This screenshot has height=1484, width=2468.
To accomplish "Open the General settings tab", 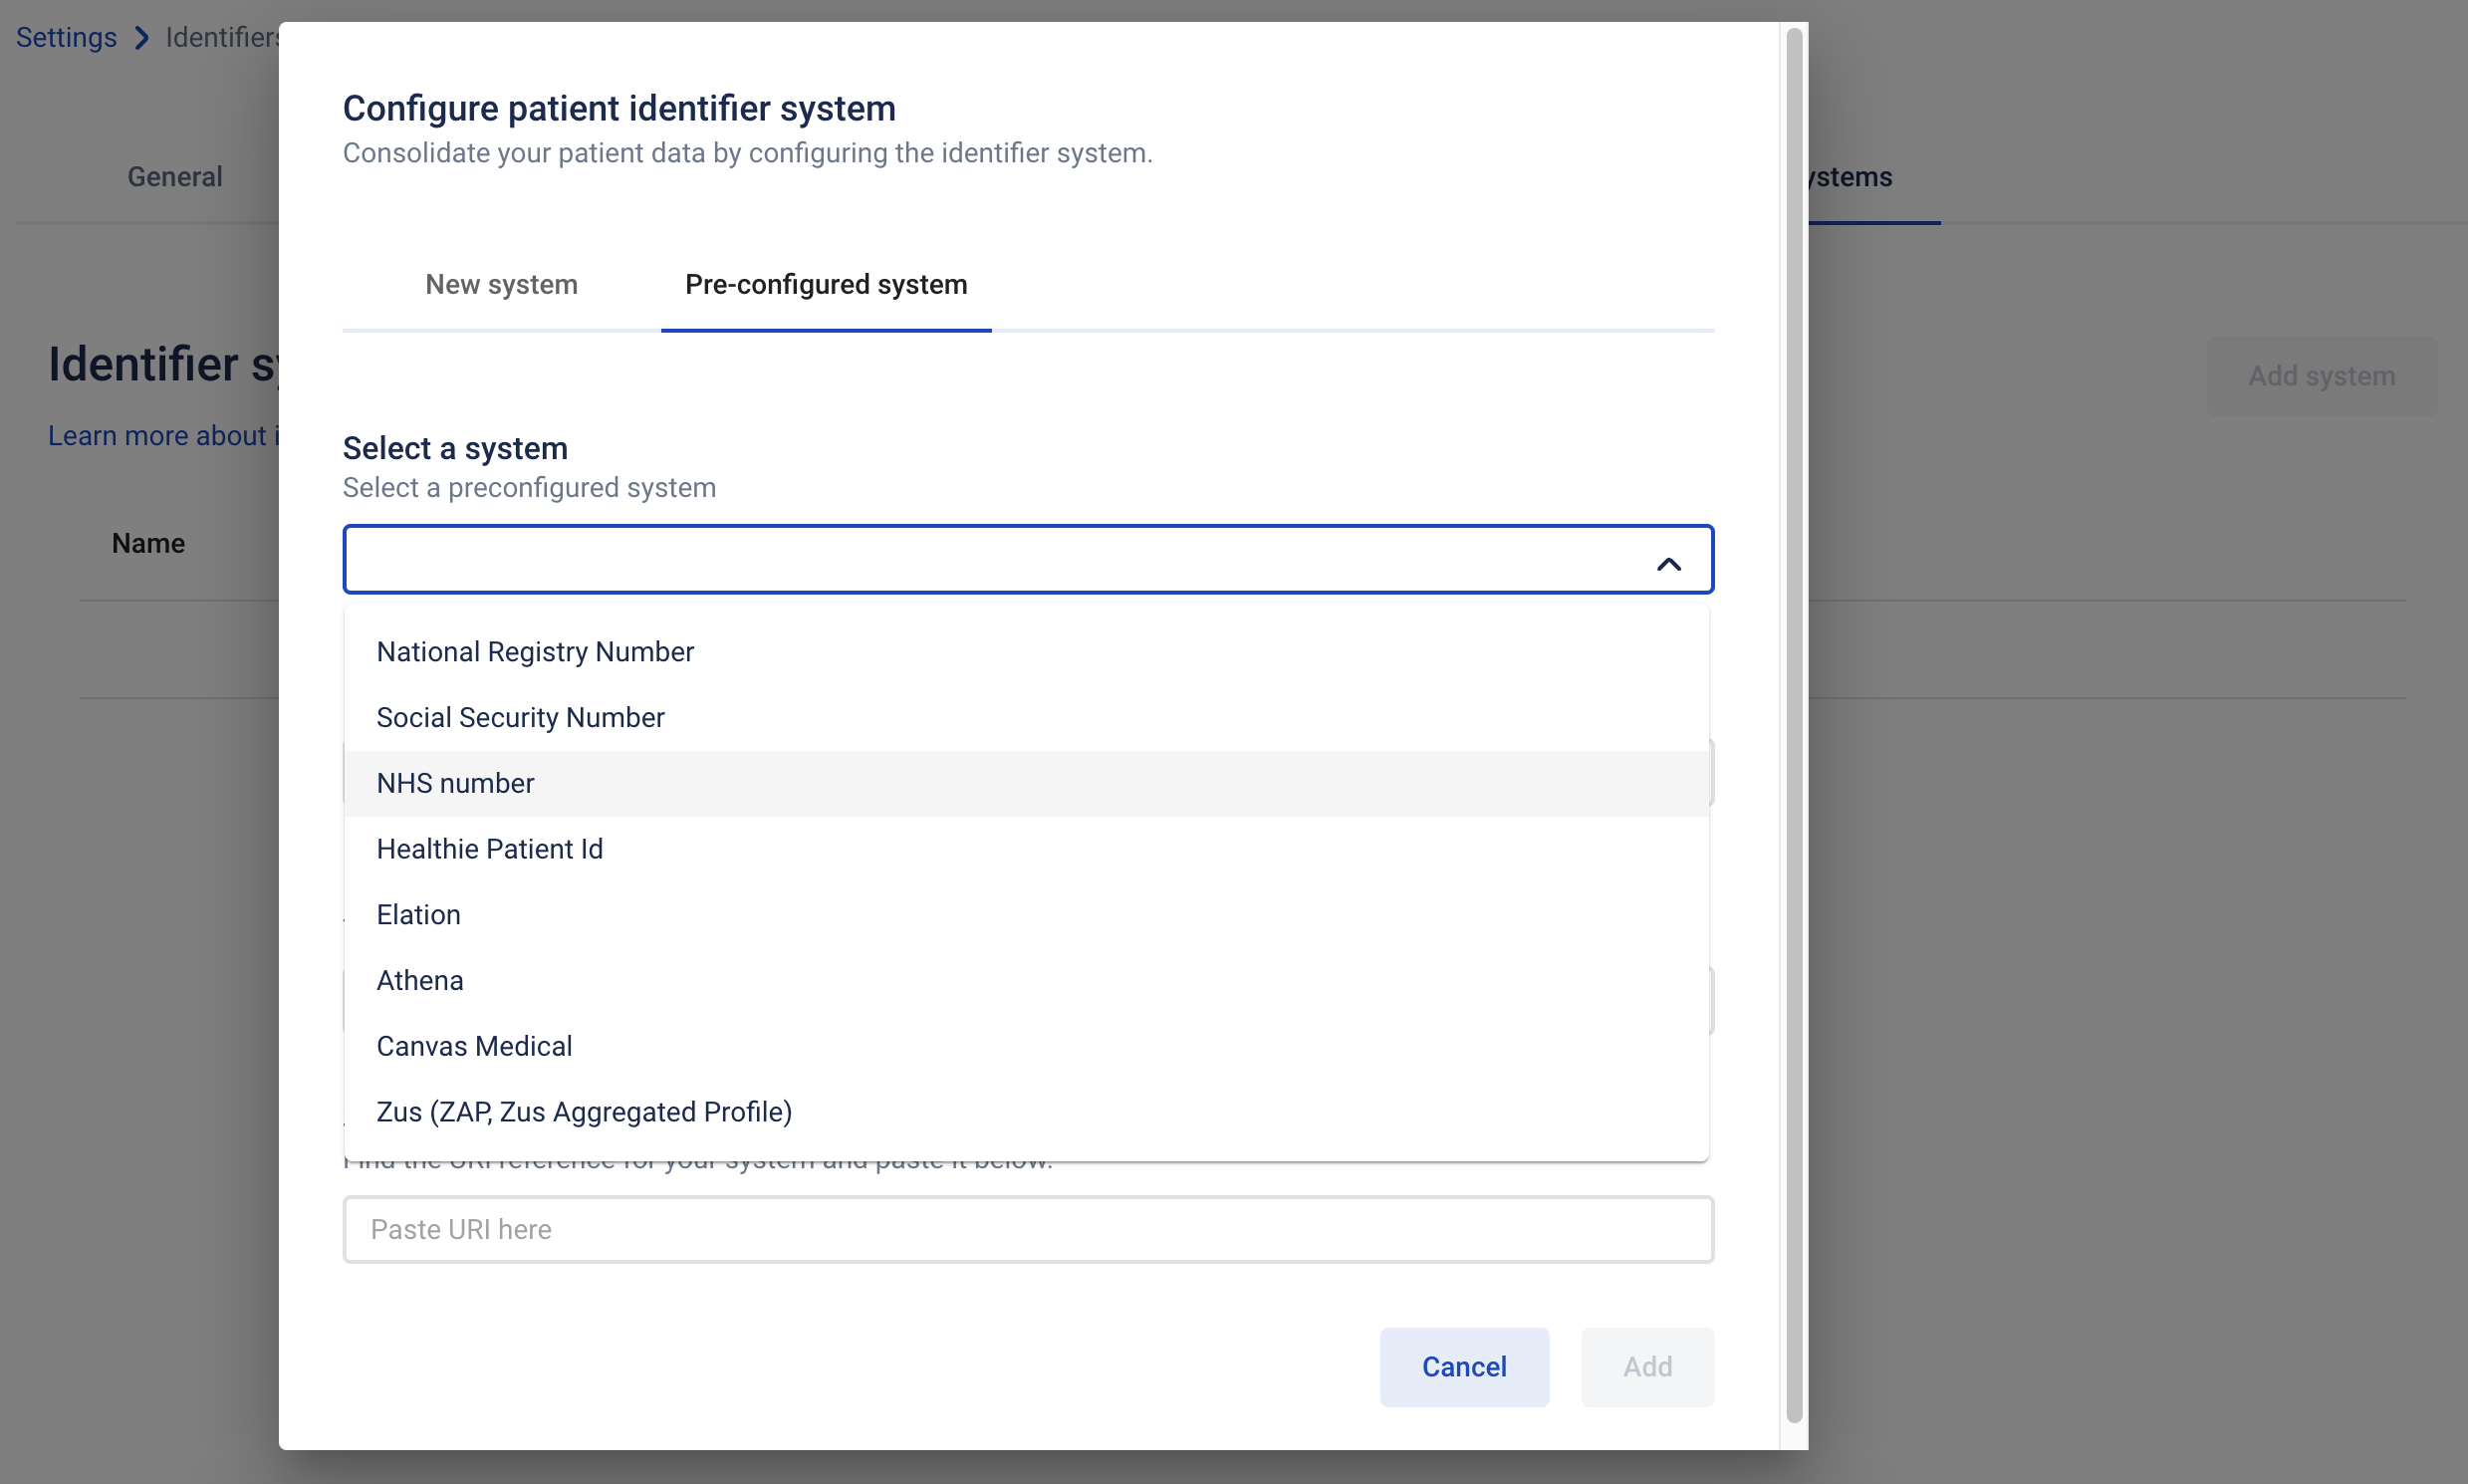I will (x=175, y=177).
